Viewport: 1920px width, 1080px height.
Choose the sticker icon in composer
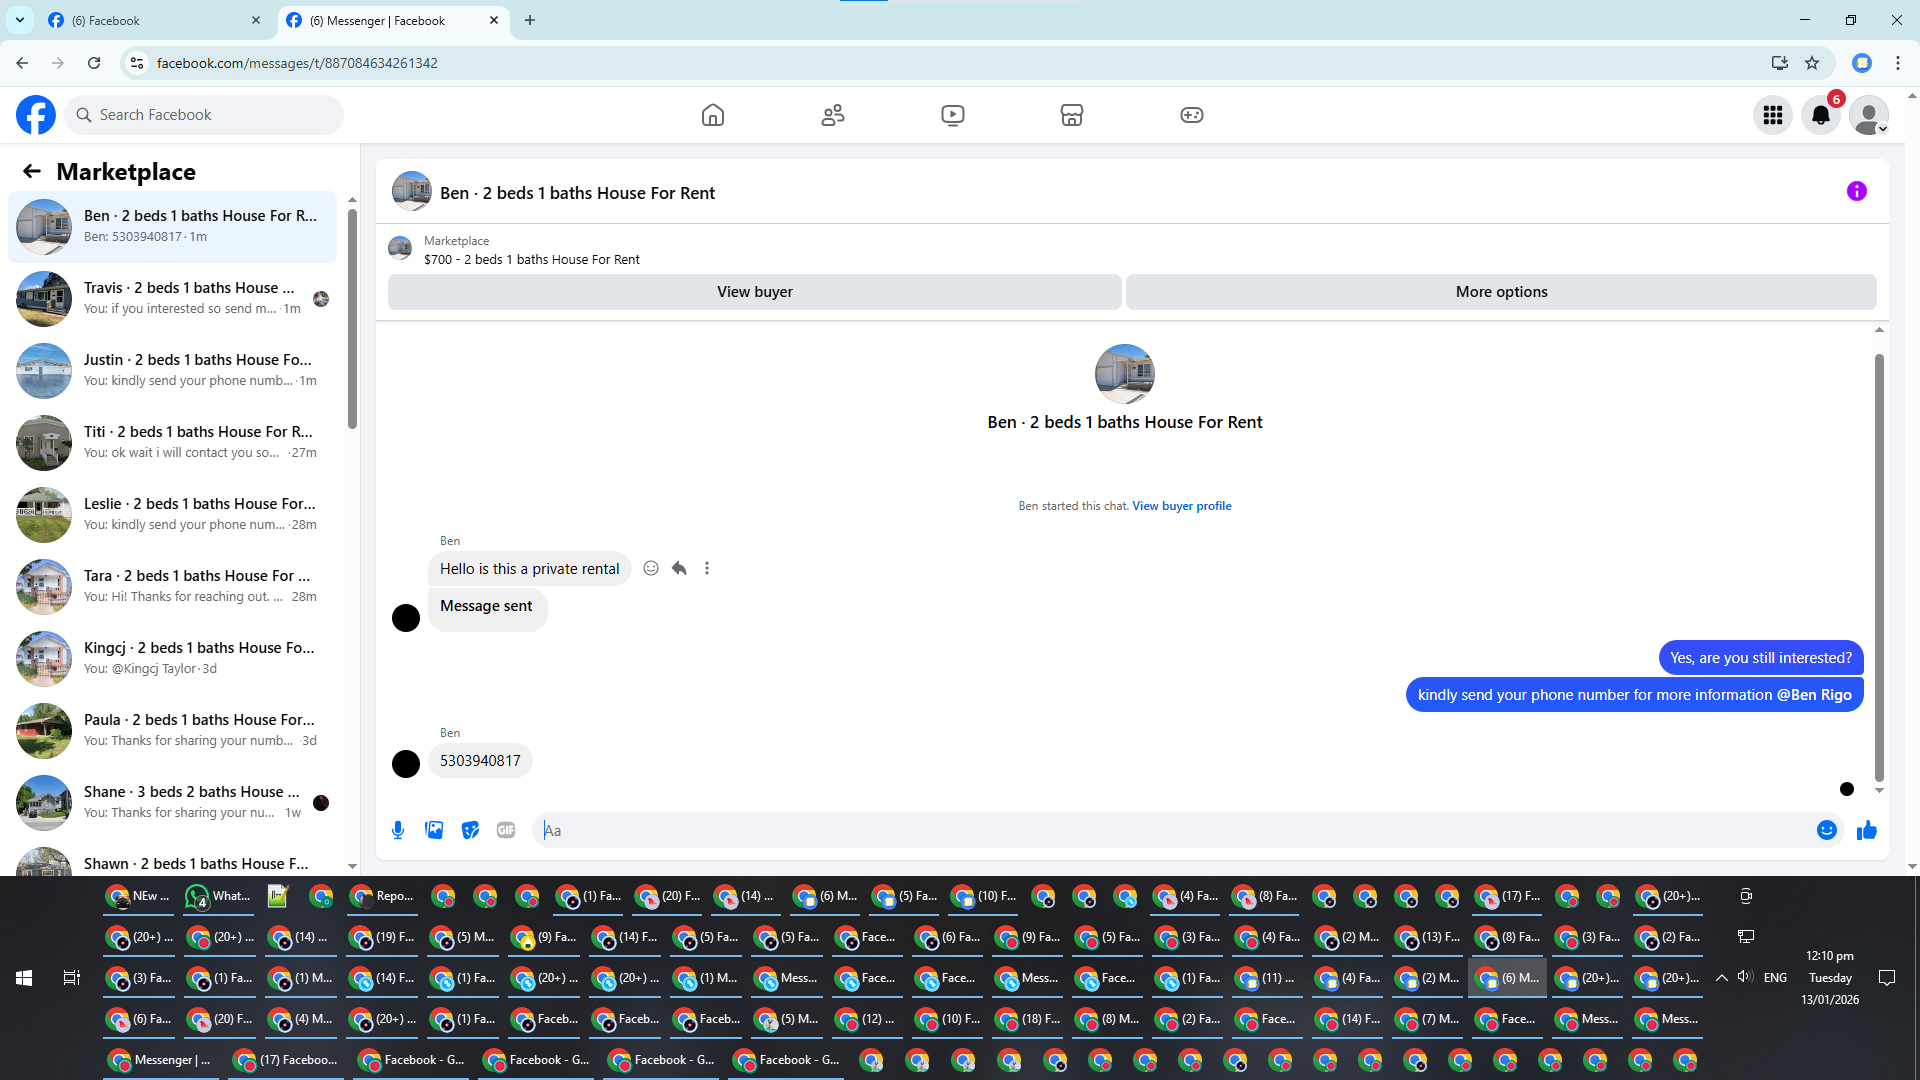coord(470,830)
